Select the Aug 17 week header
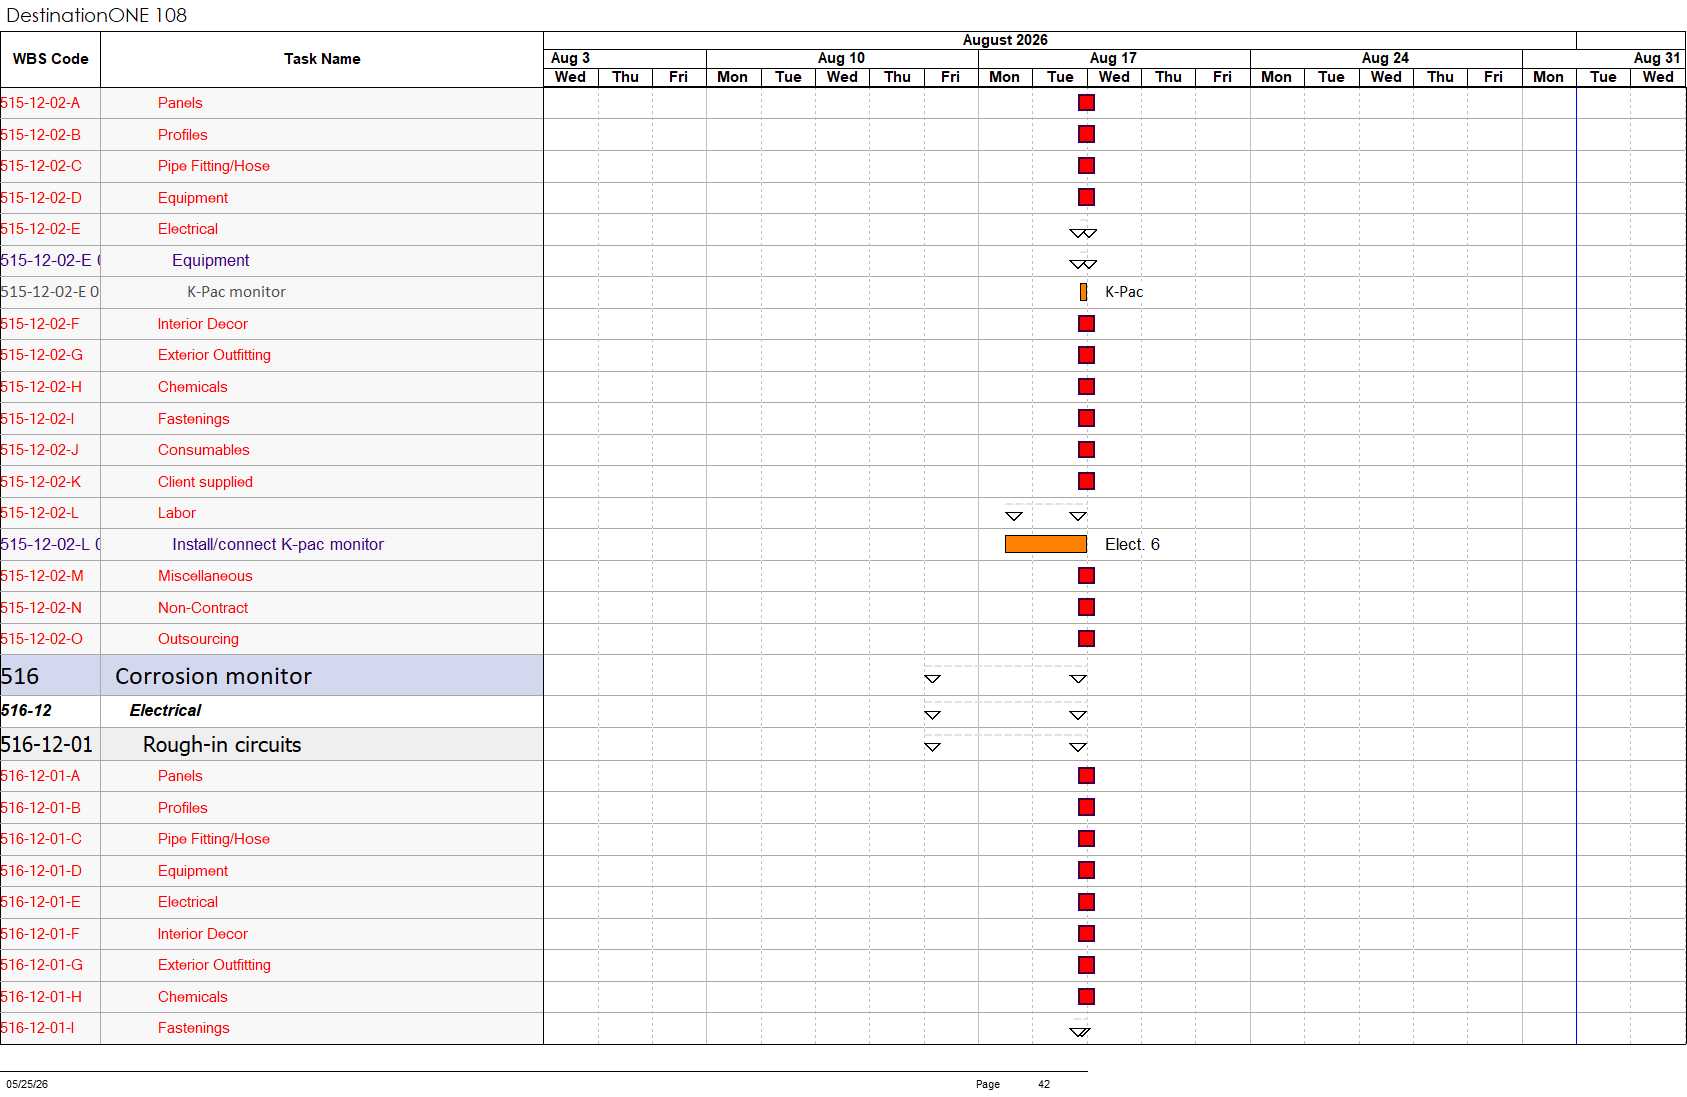Screen dimensions: 1687x1097 [x=1114, y=58]
